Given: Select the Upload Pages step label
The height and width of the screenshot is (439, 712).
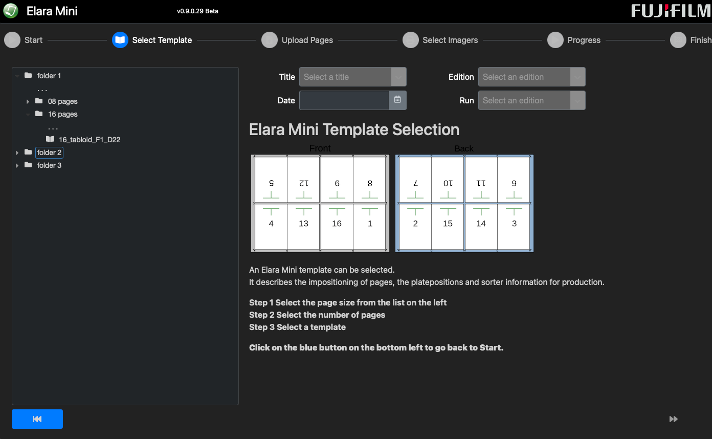Looking at the screenshot, I should (307, 40).
